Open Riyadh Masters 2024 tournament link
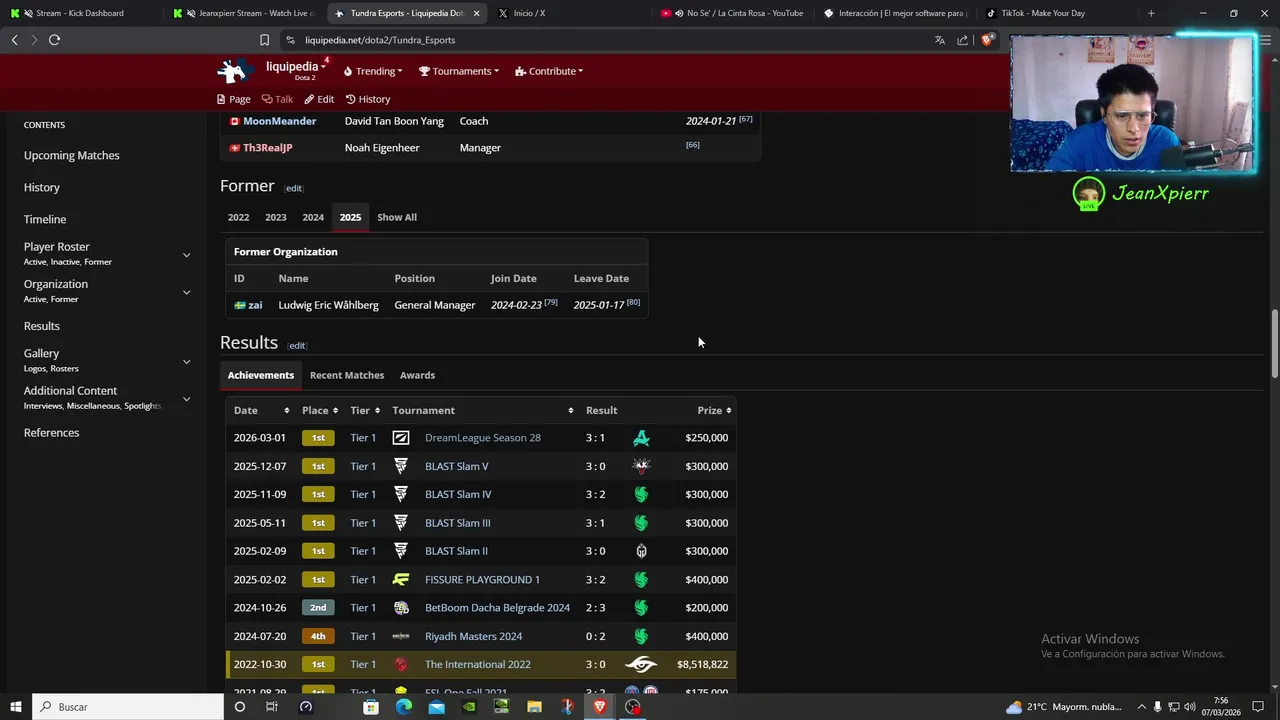The height and width of the screenshot is (720, 1280). click(473, 637)
